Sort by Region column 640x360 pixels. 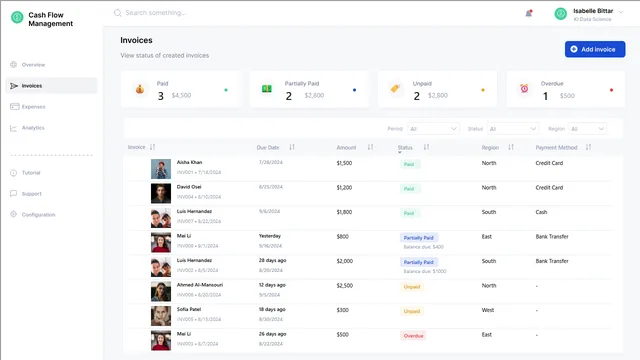point(511,147)
